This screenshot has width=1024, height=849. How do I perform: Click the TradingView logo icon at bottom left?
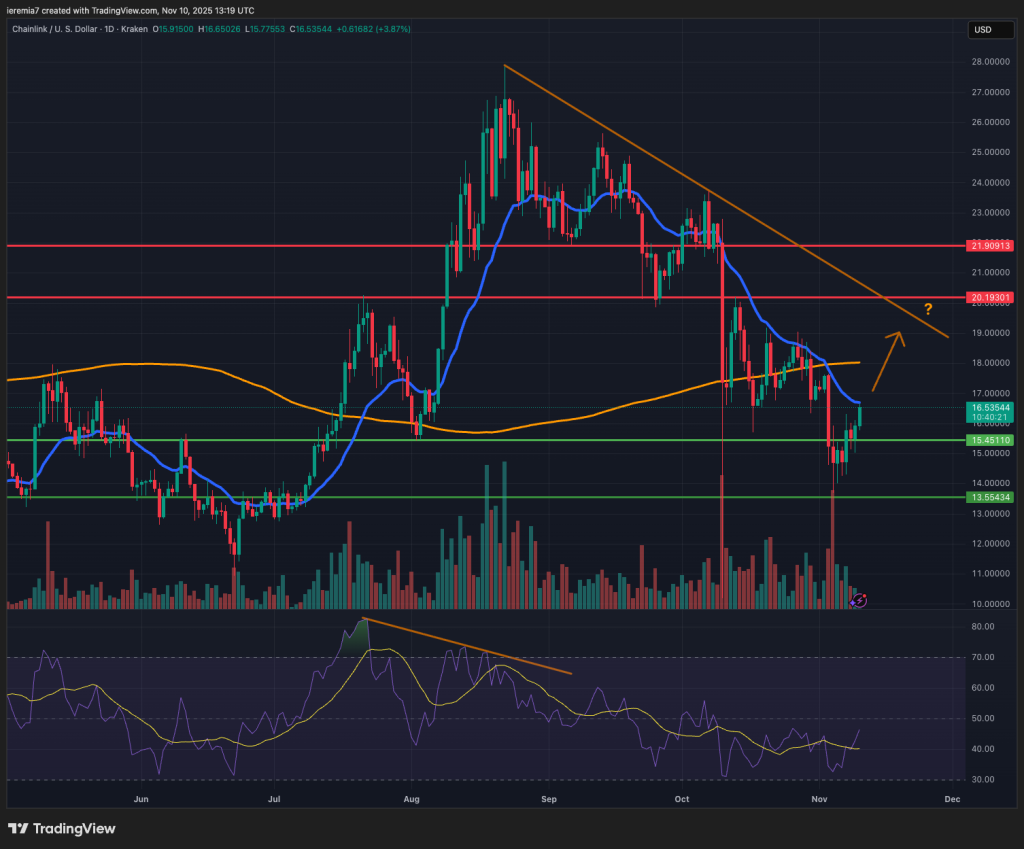click(19, 829)
